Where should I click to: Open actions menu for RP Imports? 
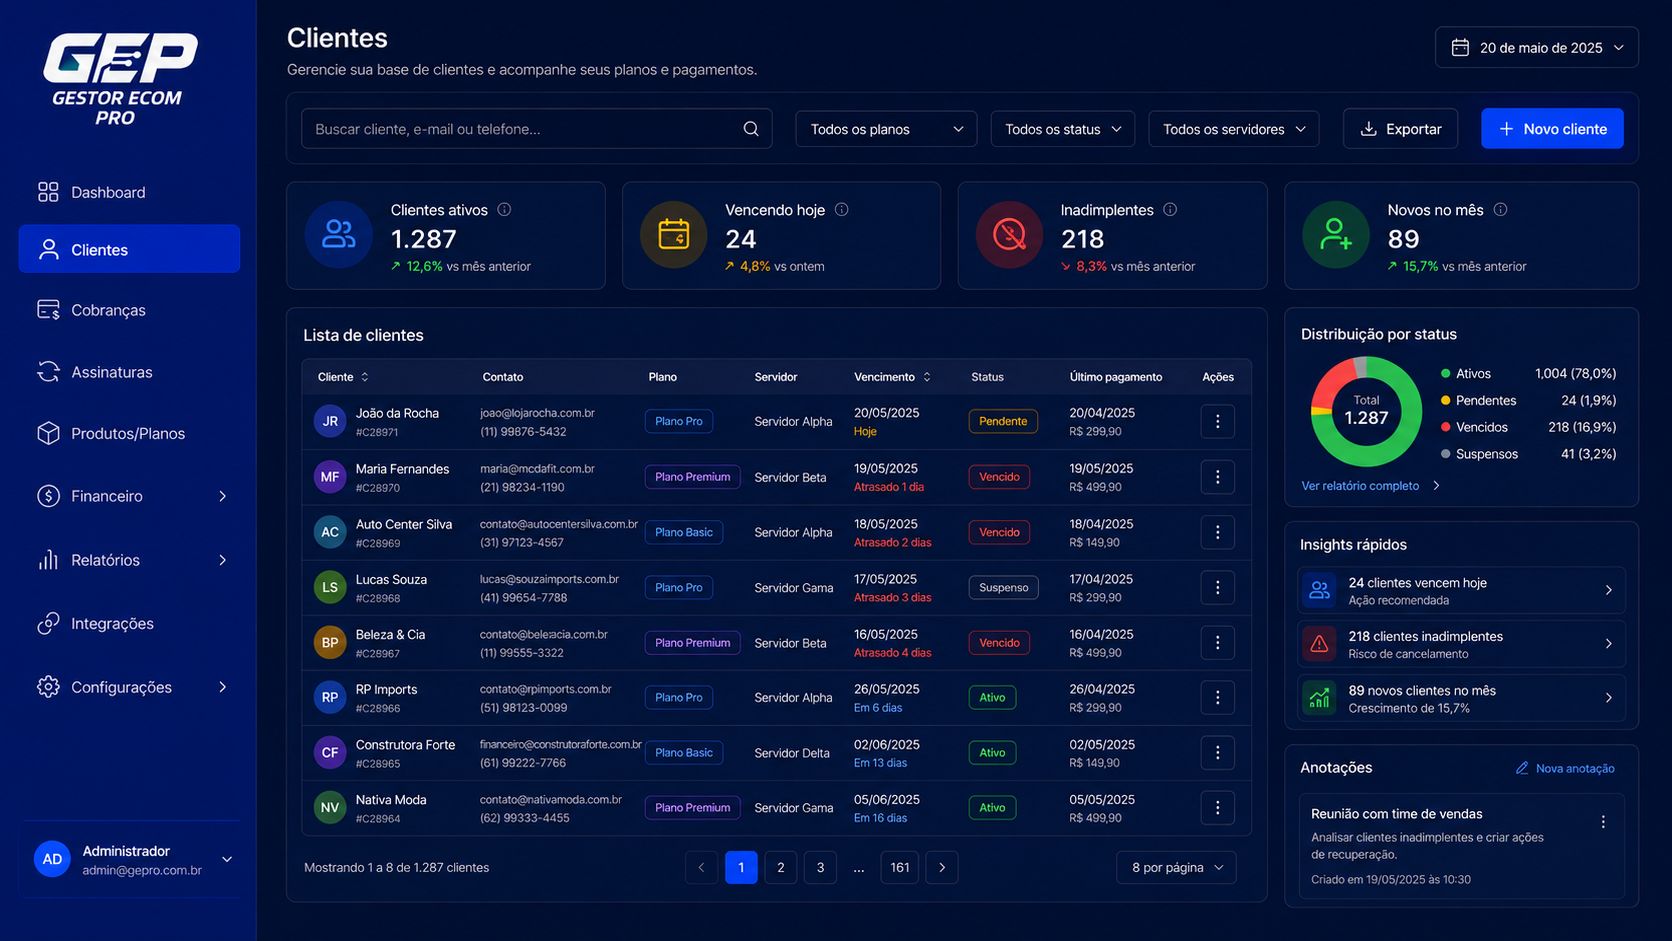pos(1217,697)
